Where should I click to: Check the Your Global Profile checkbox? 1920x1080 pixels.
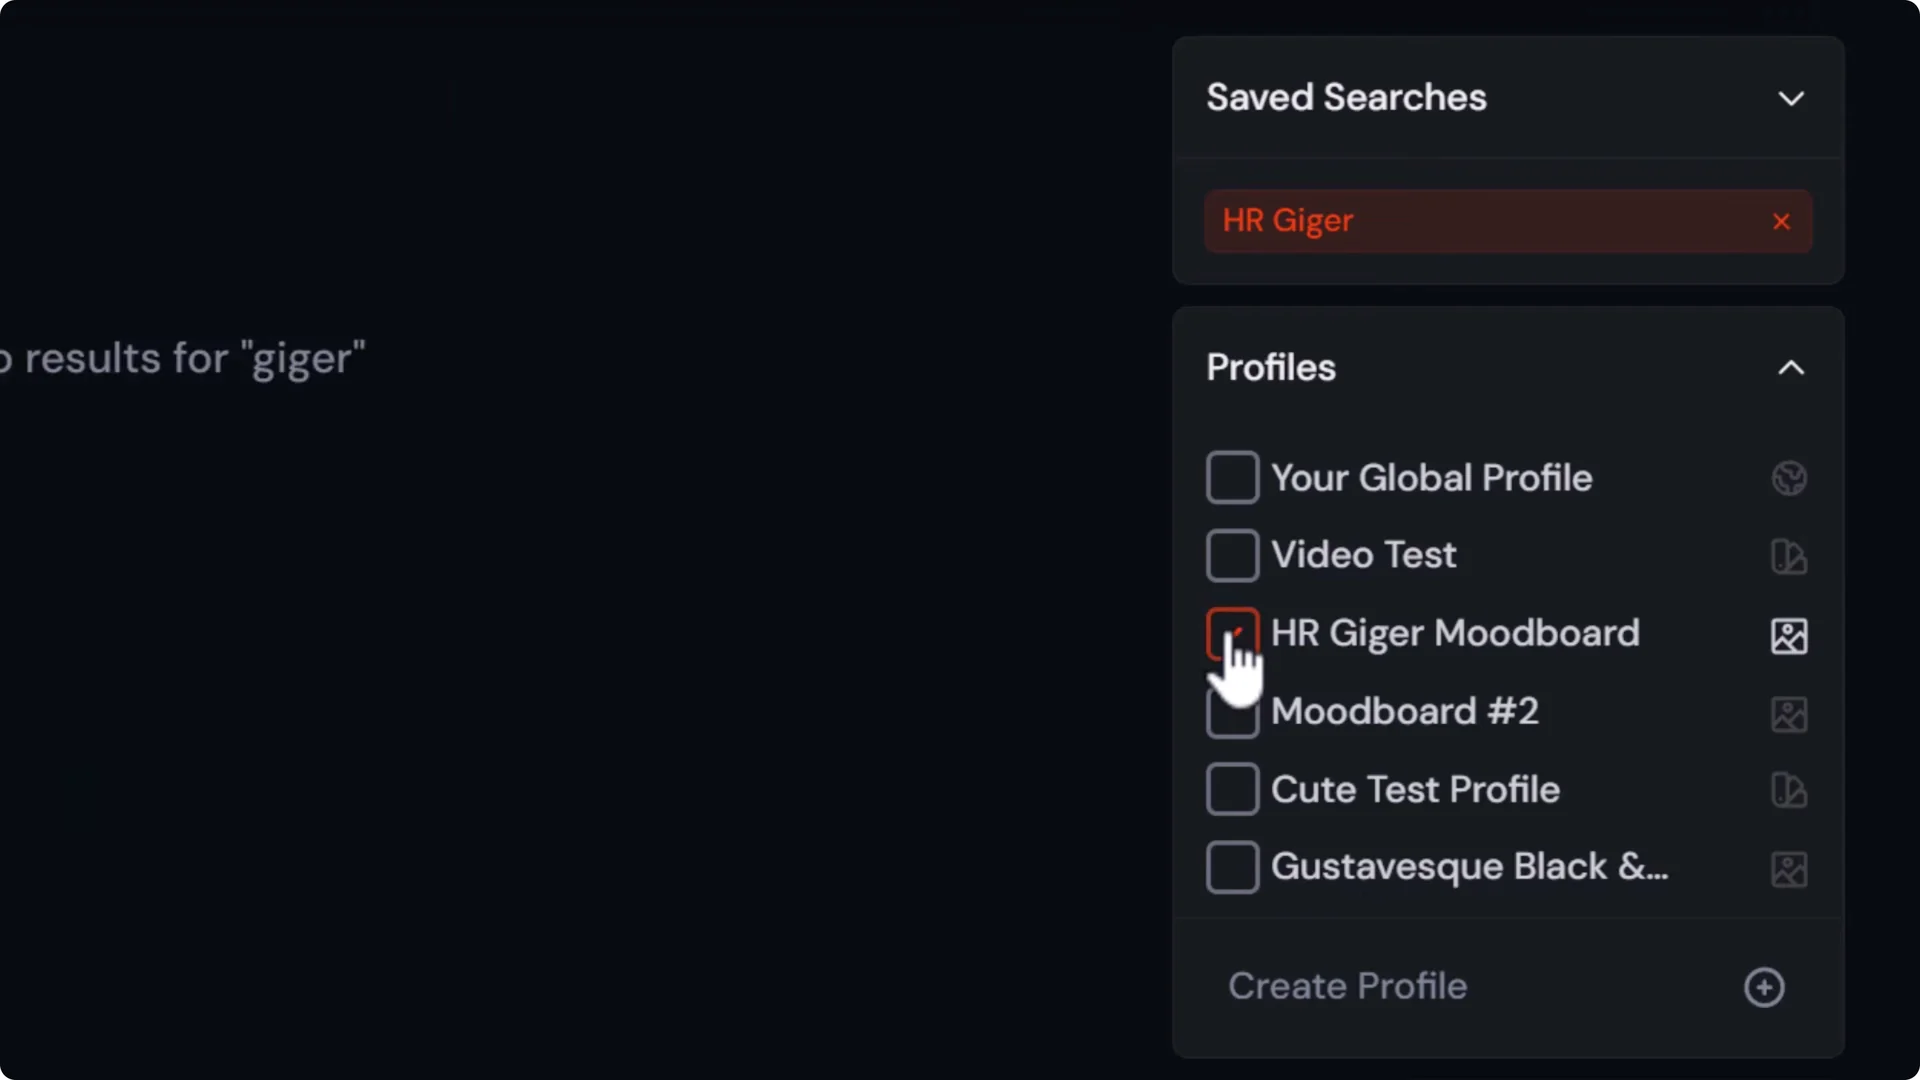(x=1231, y=477)
